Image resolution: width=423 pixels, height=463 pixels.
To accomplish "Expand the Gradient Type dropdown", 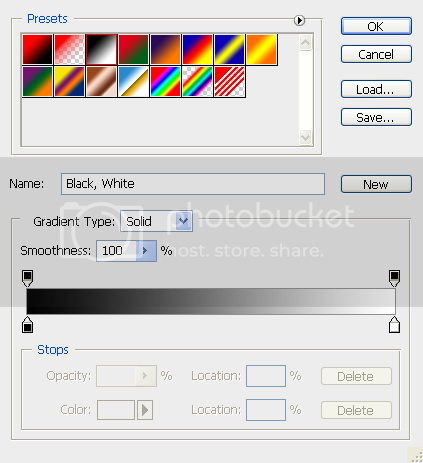I will (x=184, y=221).
